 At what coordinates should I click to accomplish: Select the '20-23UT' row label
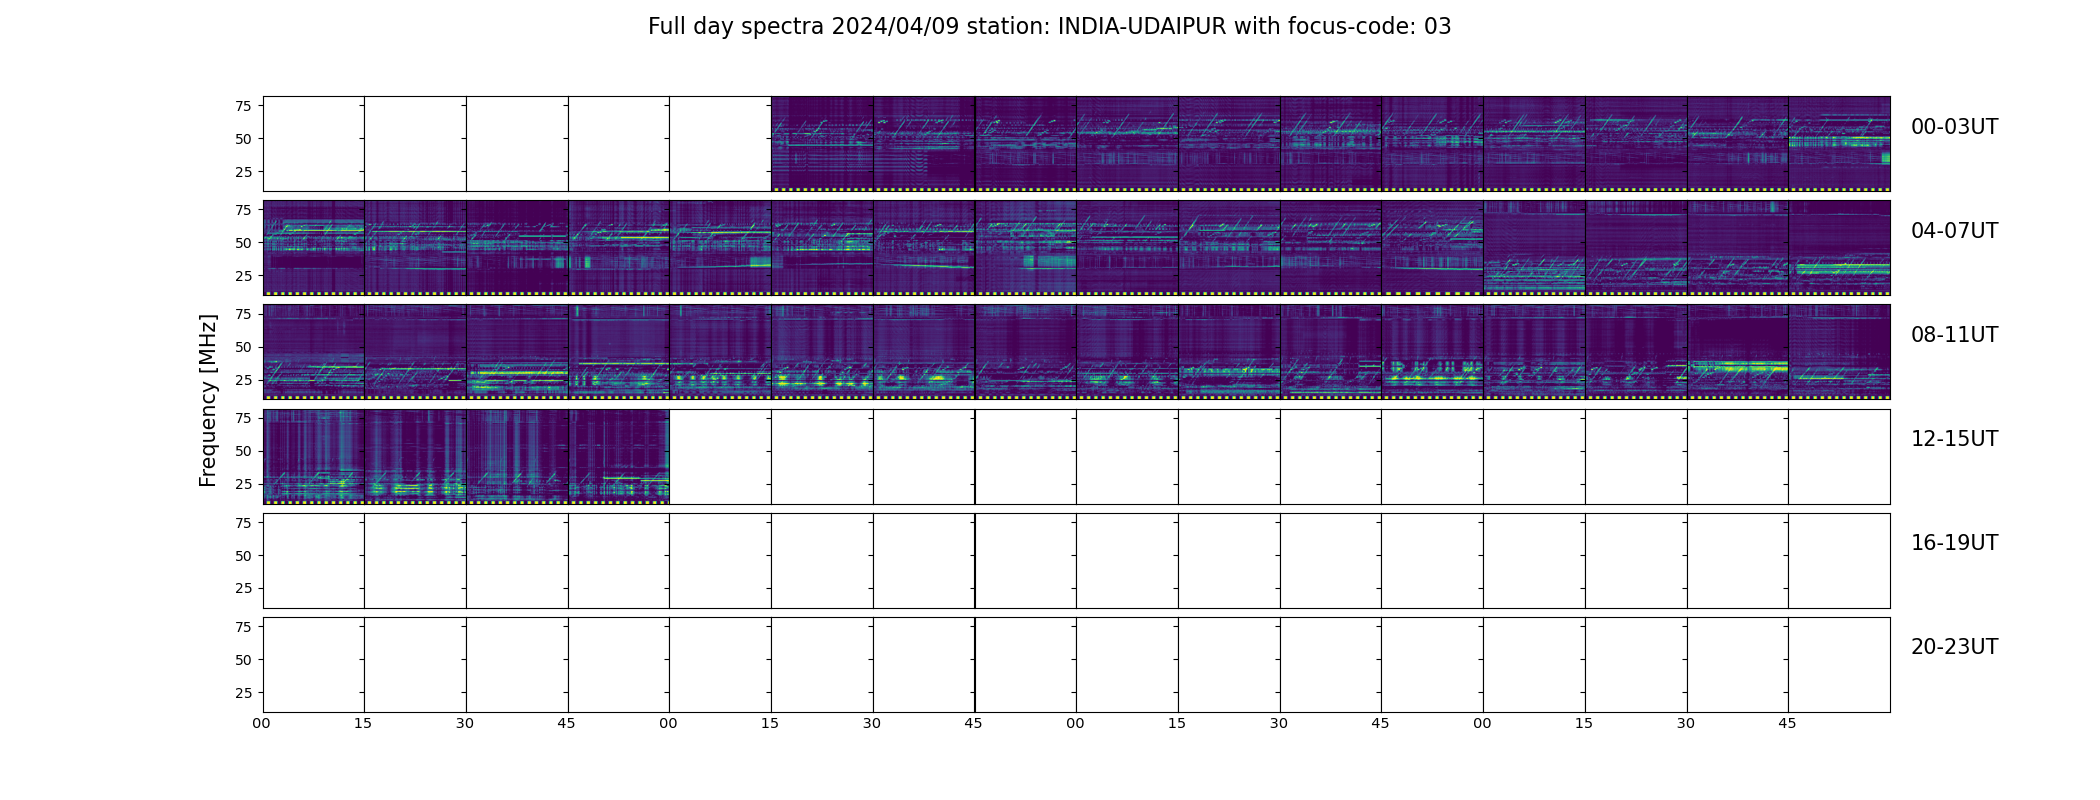click(1954, 647)
